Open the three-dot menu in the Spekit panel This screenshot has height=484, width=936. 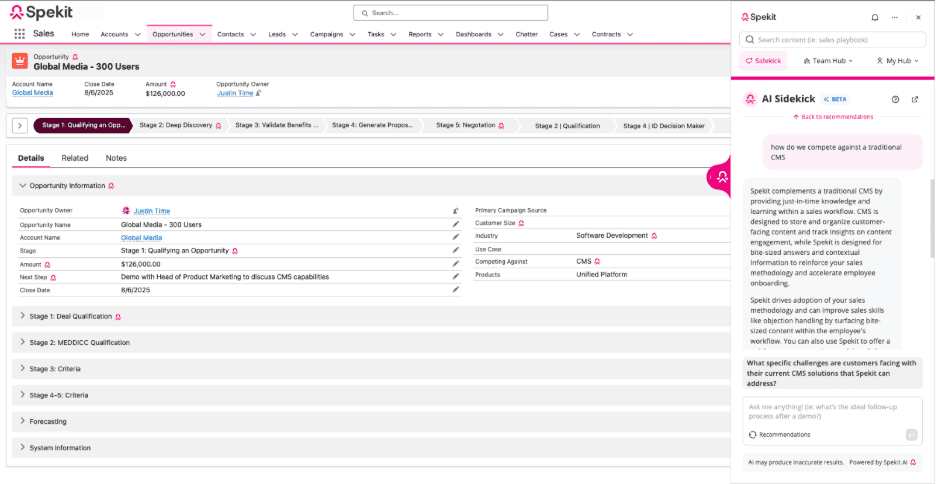894,17
